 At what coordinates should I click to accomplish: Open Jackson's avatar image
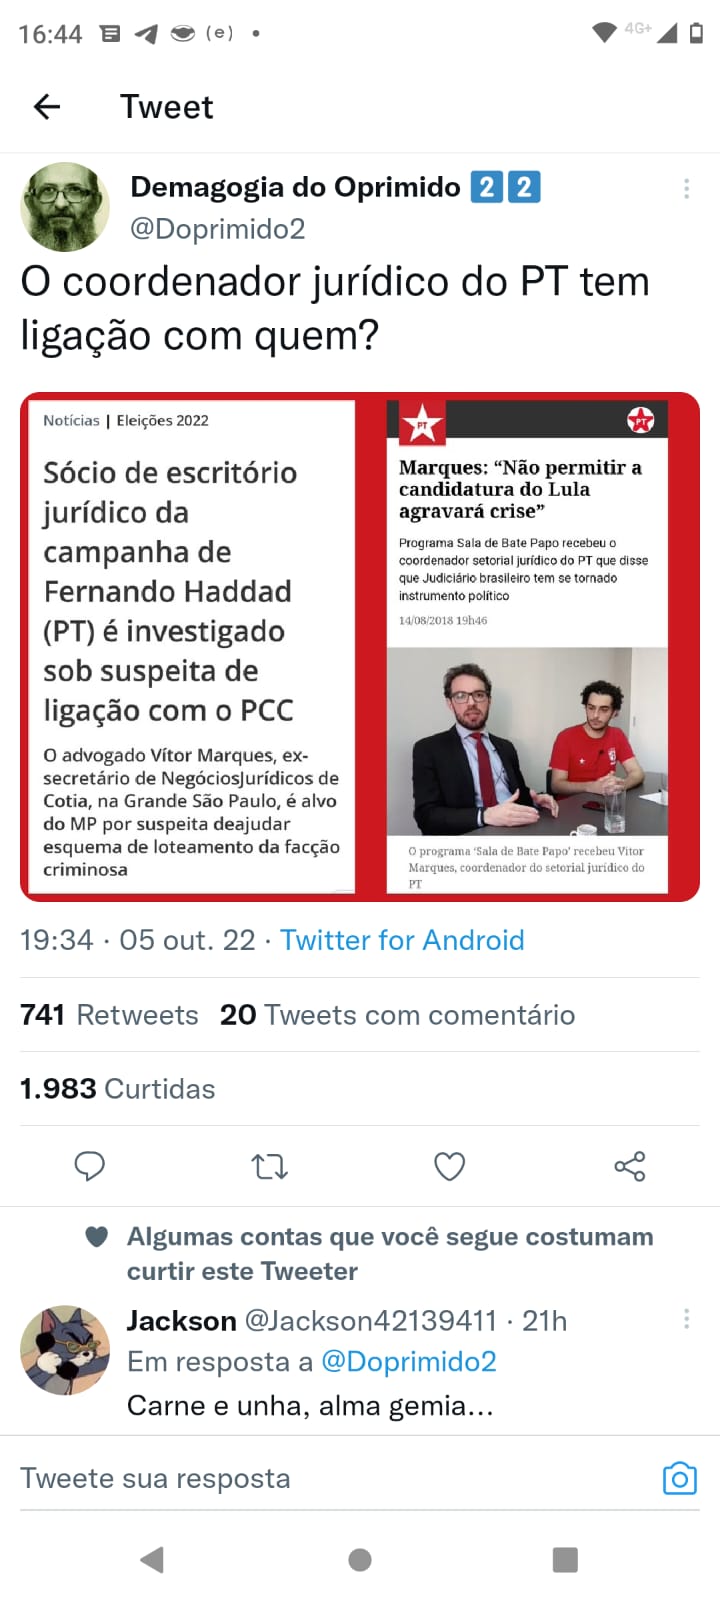coord(65,1350)
